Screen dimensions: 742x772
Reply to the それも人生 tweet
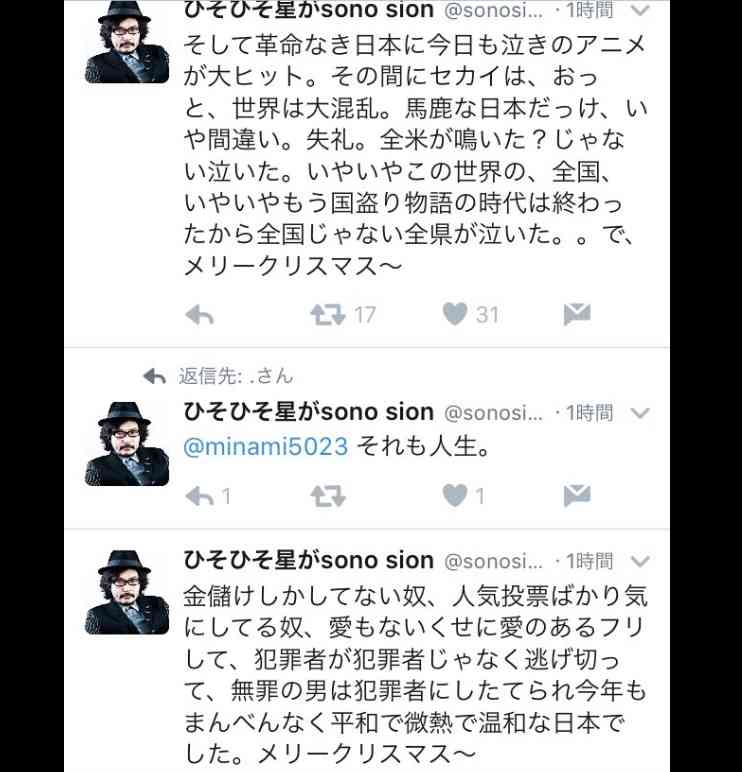coord(199,496)
